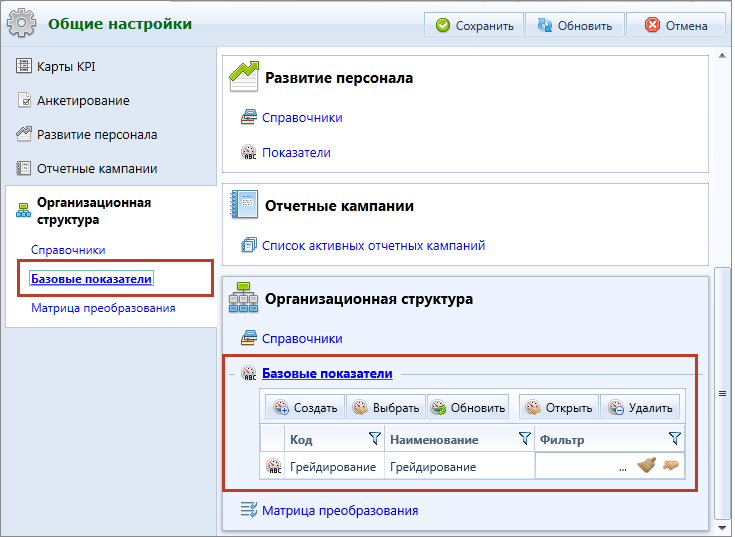Select Развитие персонала sidebar item
The image size is (735, 537).
97,135
